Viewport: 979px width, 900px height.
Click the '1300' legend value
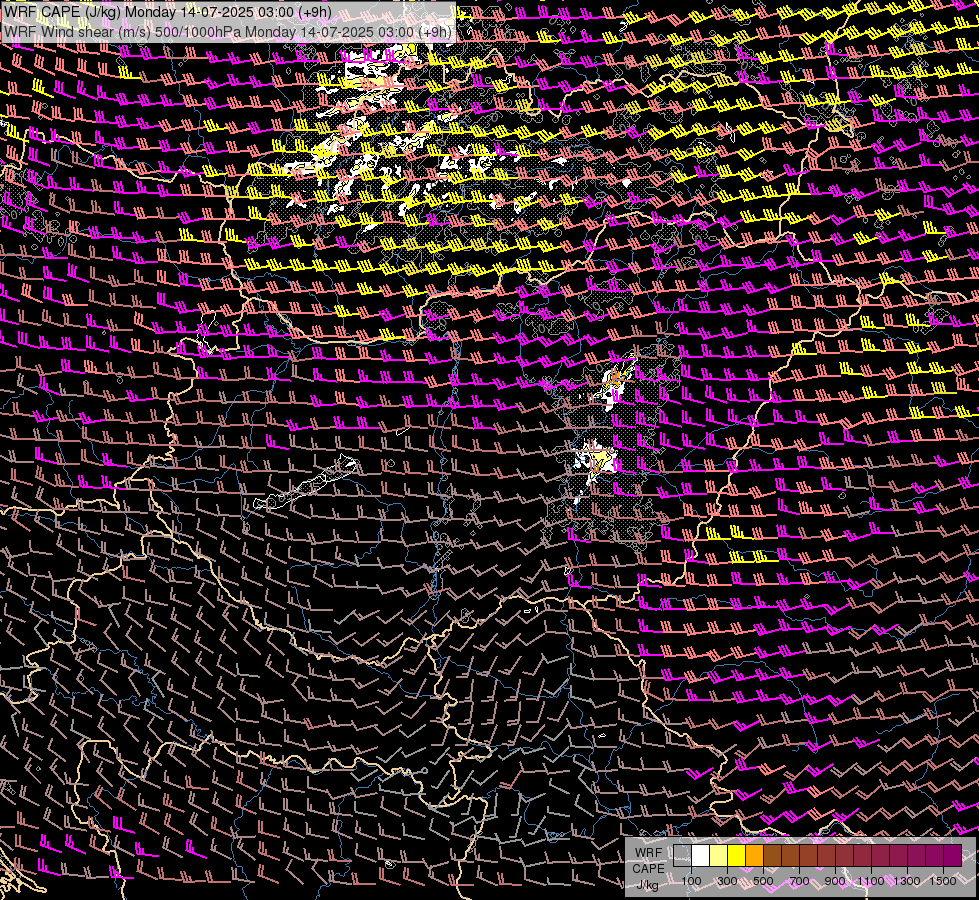tap(907, 881)
